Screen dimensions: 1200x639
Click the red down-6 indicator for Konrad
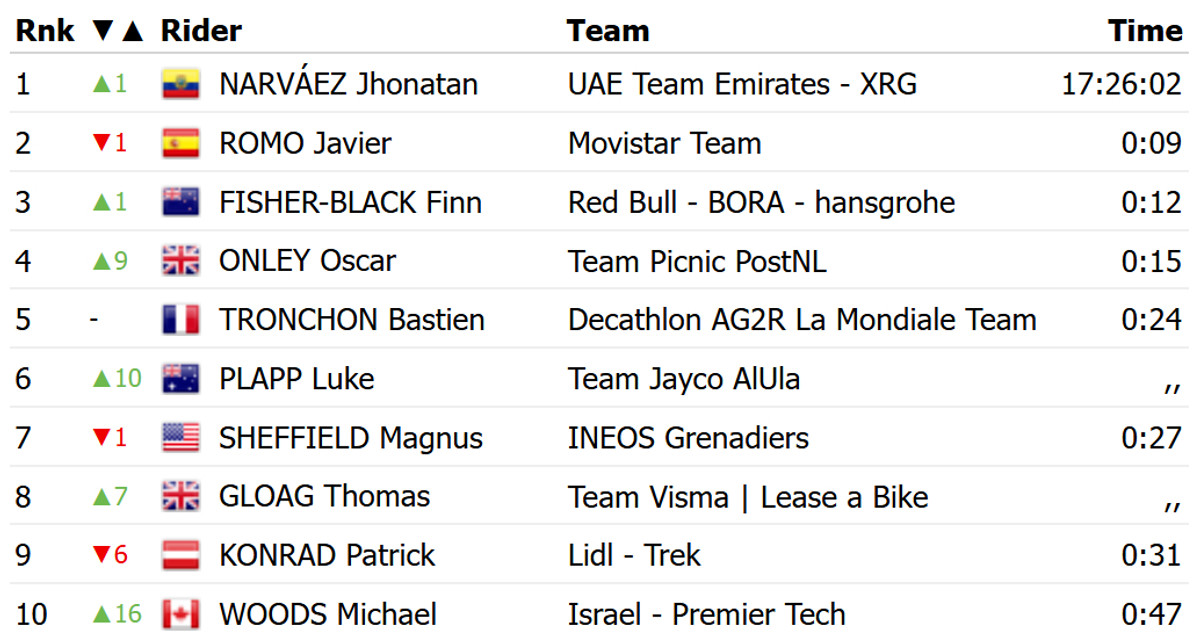pos(109,555)
